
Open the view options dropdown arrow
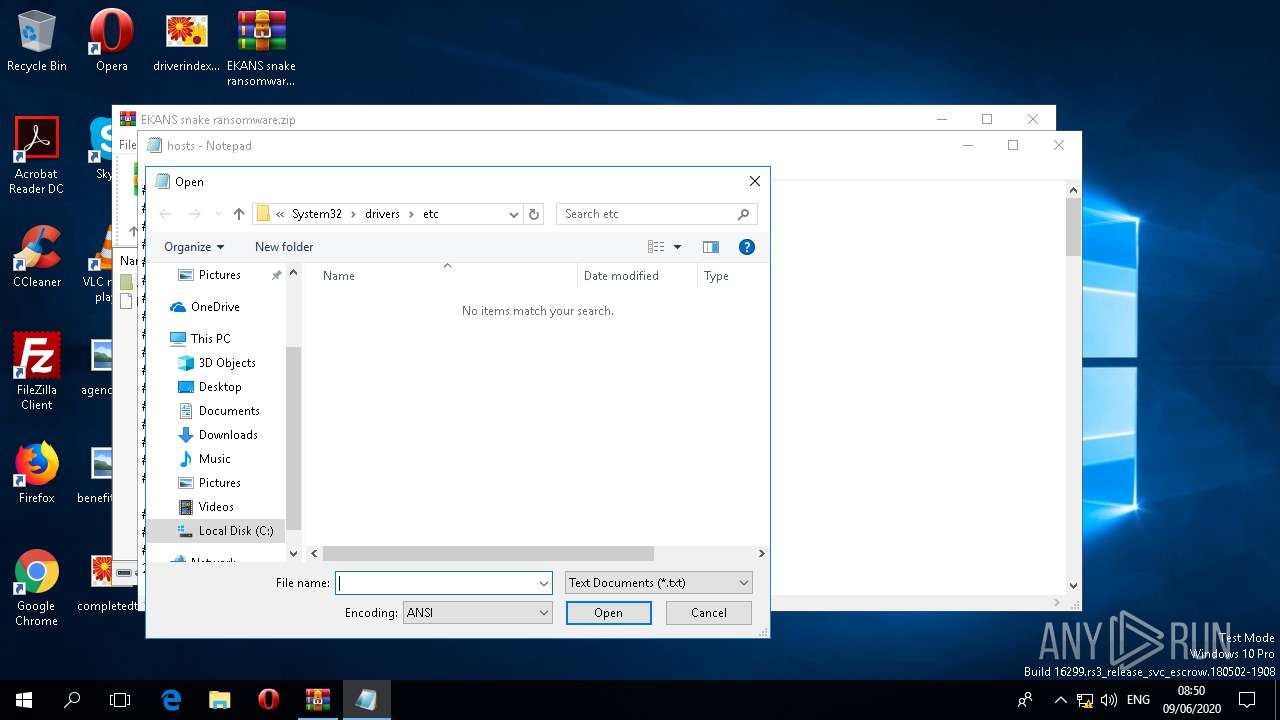point(677,247)
